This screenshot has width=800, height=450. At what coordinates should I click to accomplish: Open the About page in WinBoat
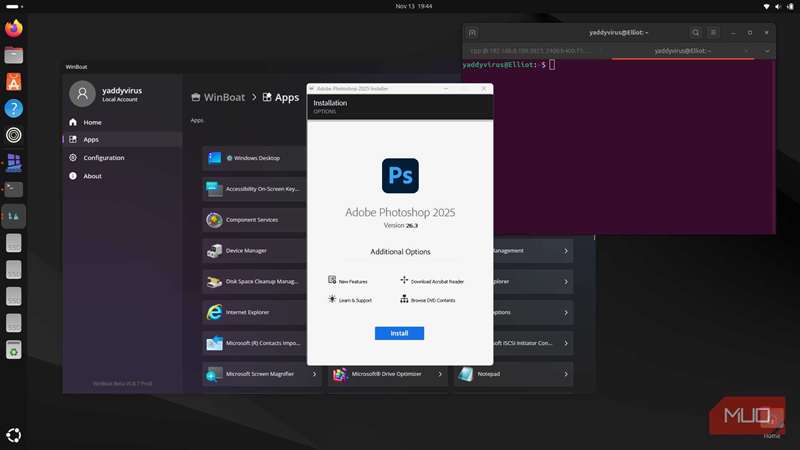(x=92, y=176)
